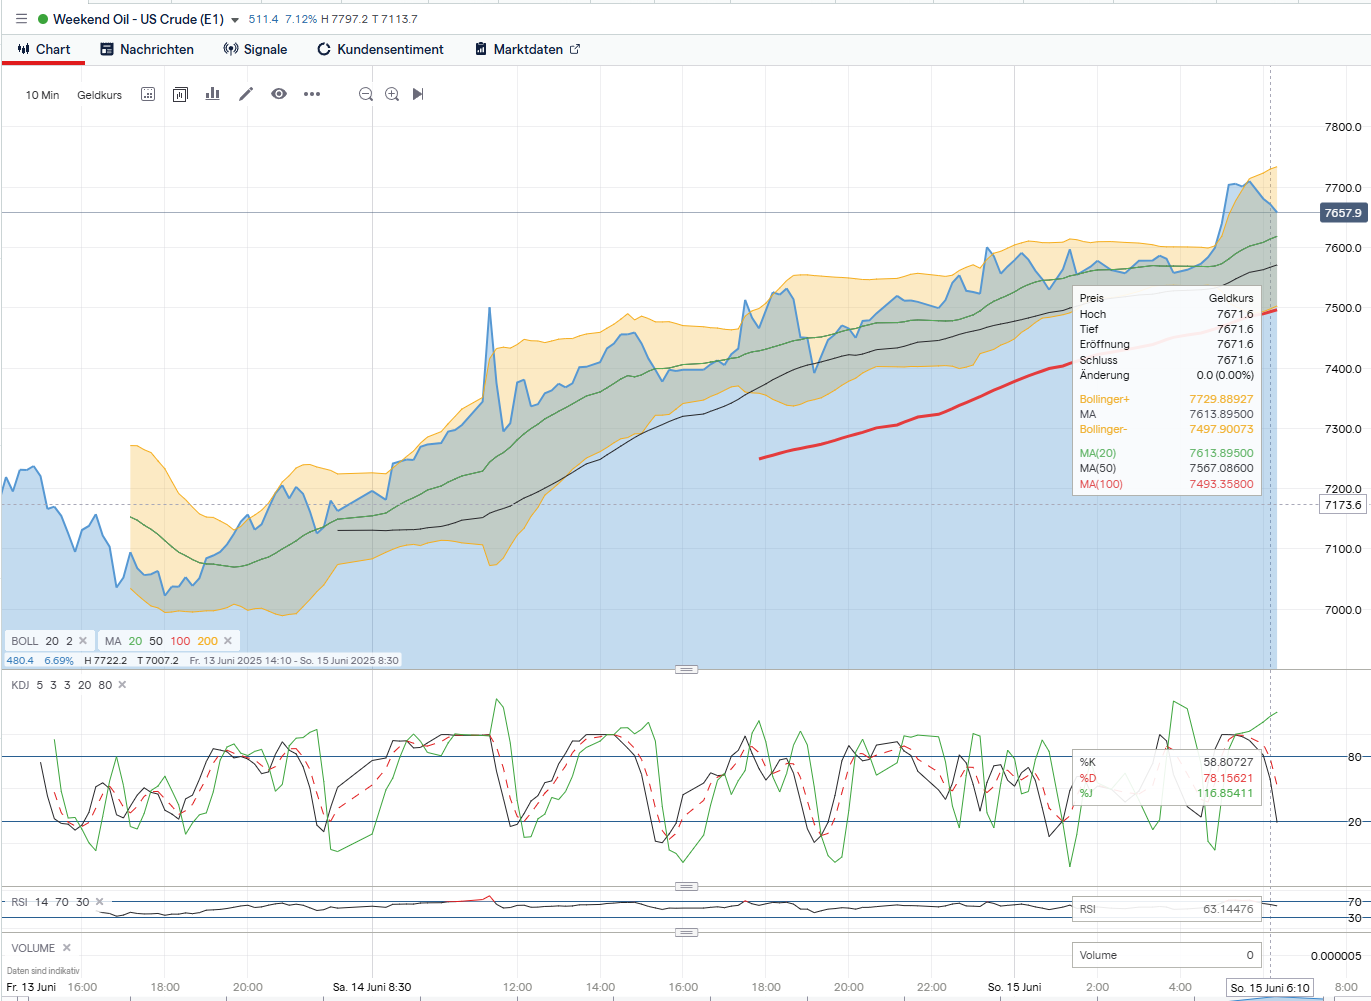Click the orange MA 200 period value

tap(207, 641)
